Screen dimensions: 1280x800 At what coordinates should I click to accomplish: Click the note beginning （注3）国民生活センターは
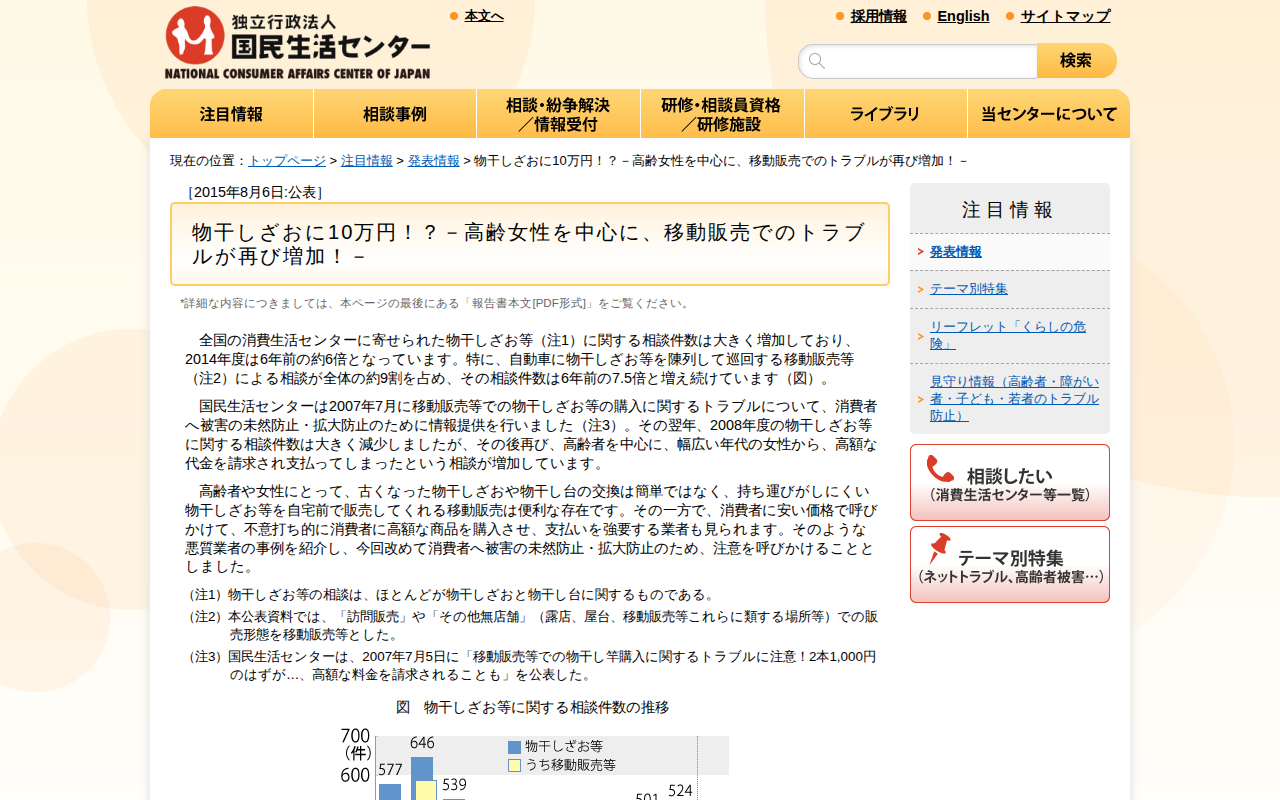pos(532,665)
